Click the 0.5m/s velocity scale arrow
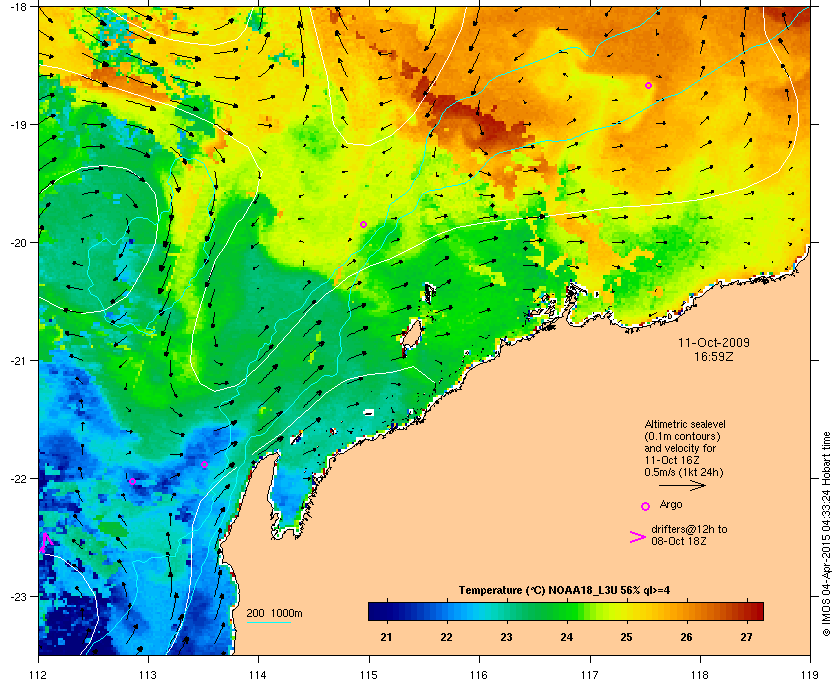The image size is (840, 680). coord(682,486)
